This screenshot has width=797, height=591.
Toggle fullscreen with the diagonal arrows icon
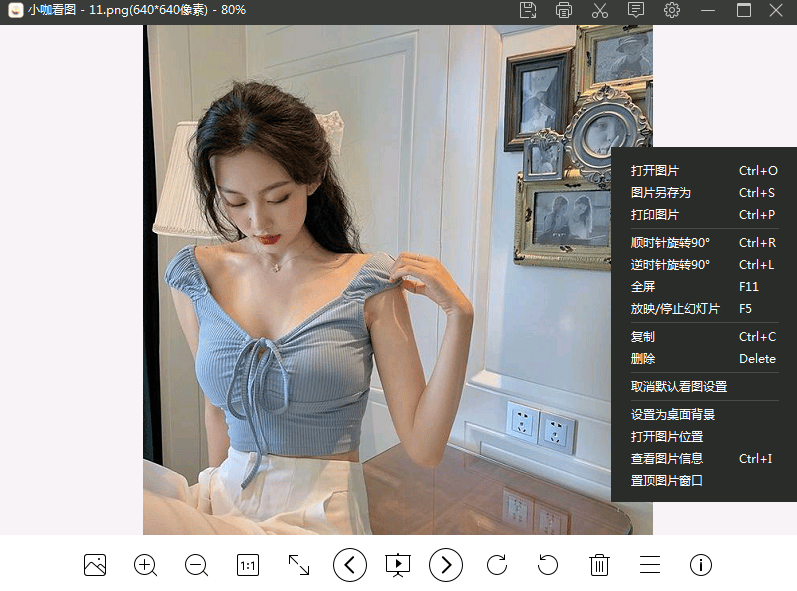tap(299, 565)
